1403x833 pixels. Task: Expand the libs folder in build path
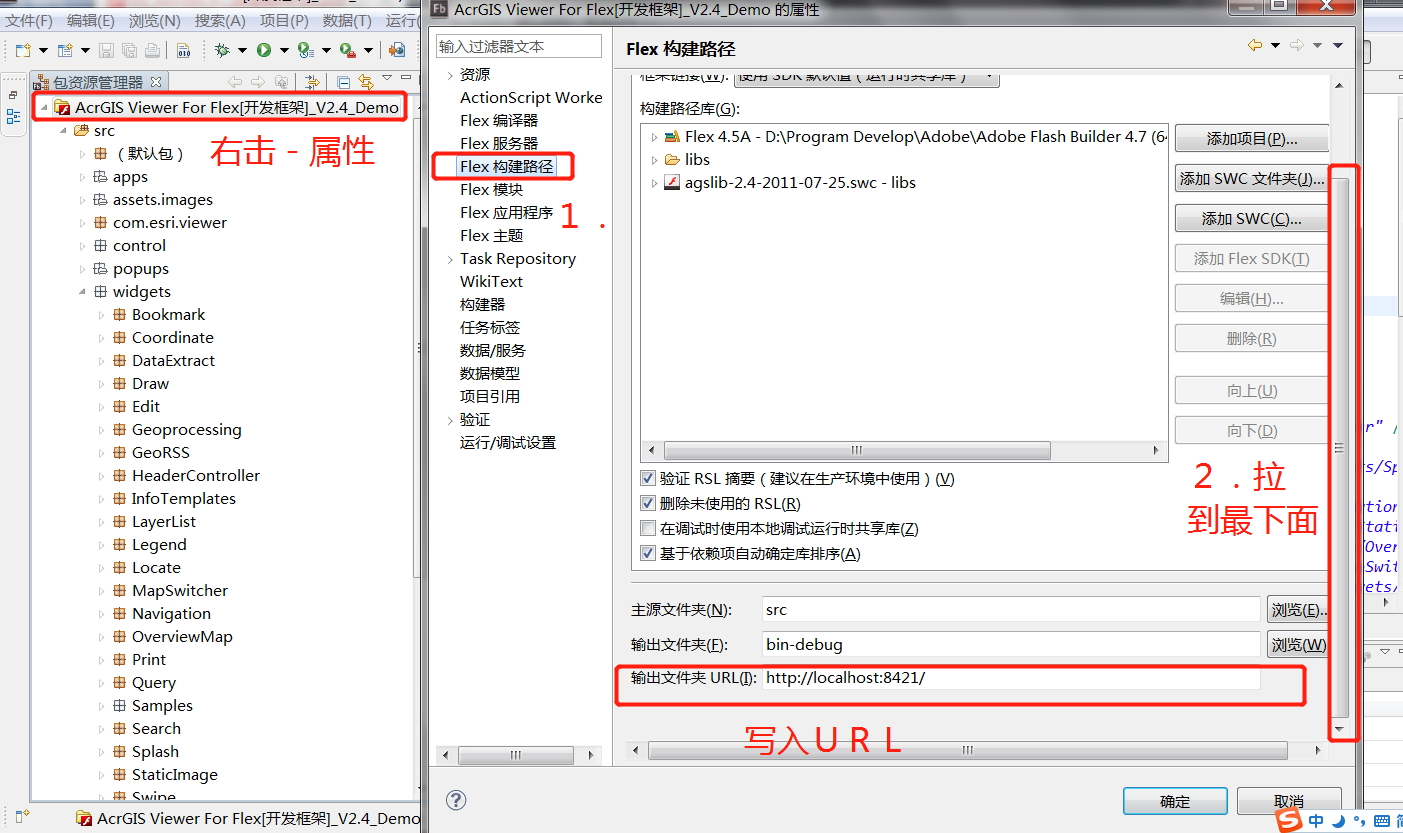coord(654,160)
